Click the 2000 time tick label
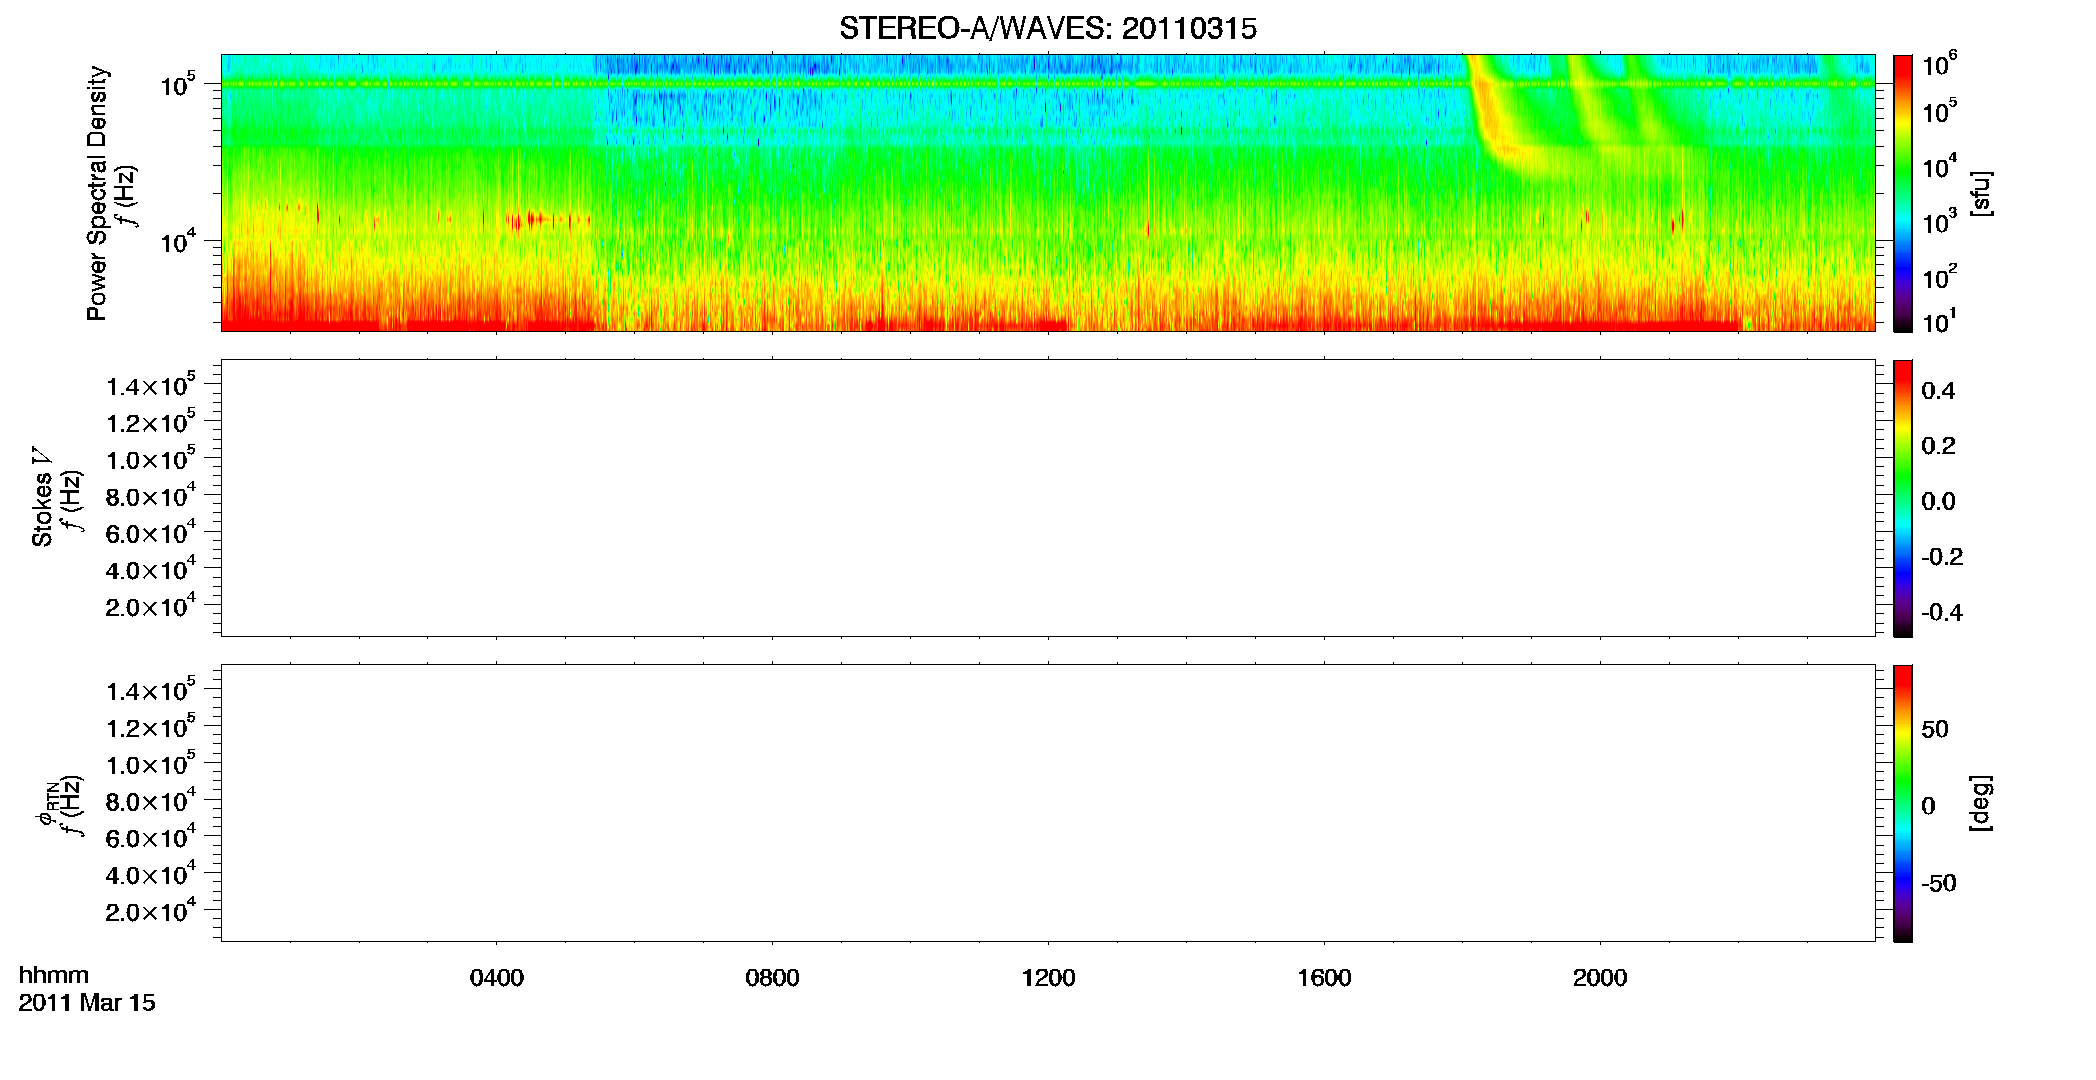The width and height of the screenshot is (2096, 1080). point(1600,978)
